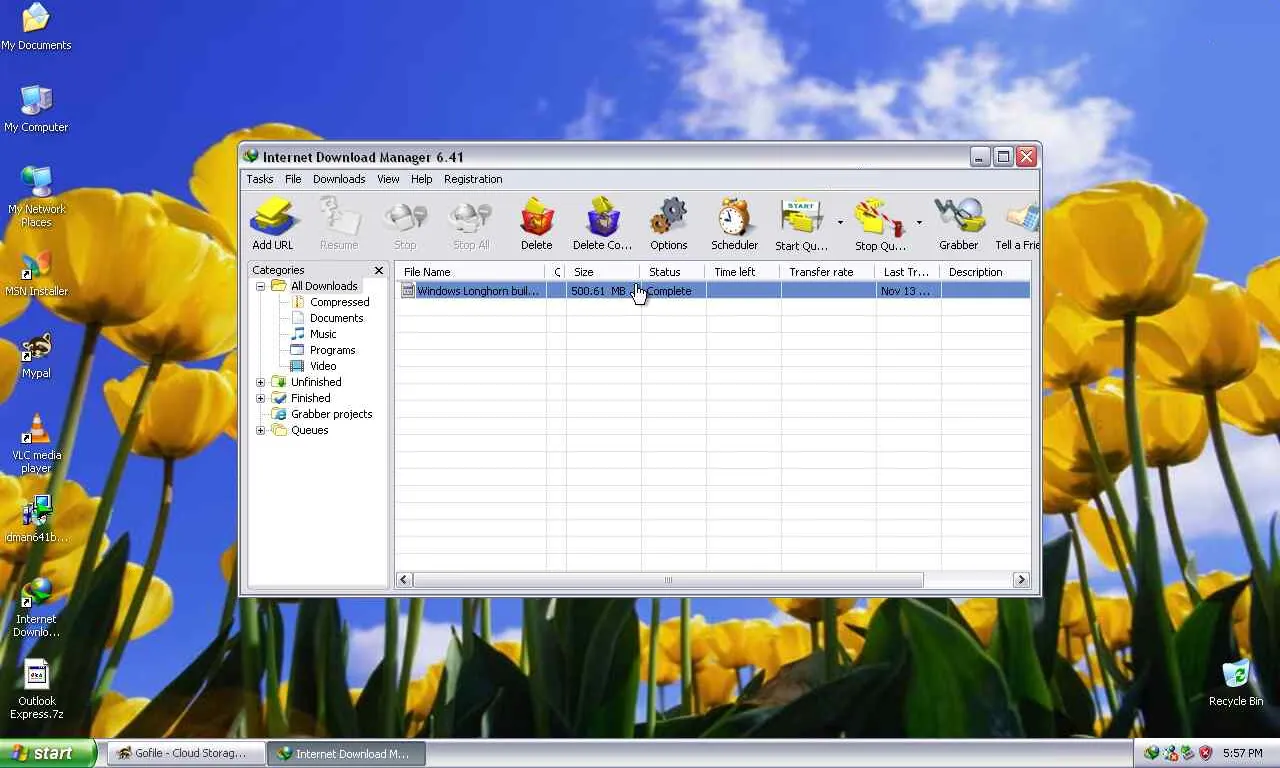Click the IDM icon in the system tray

[1152, 753]
